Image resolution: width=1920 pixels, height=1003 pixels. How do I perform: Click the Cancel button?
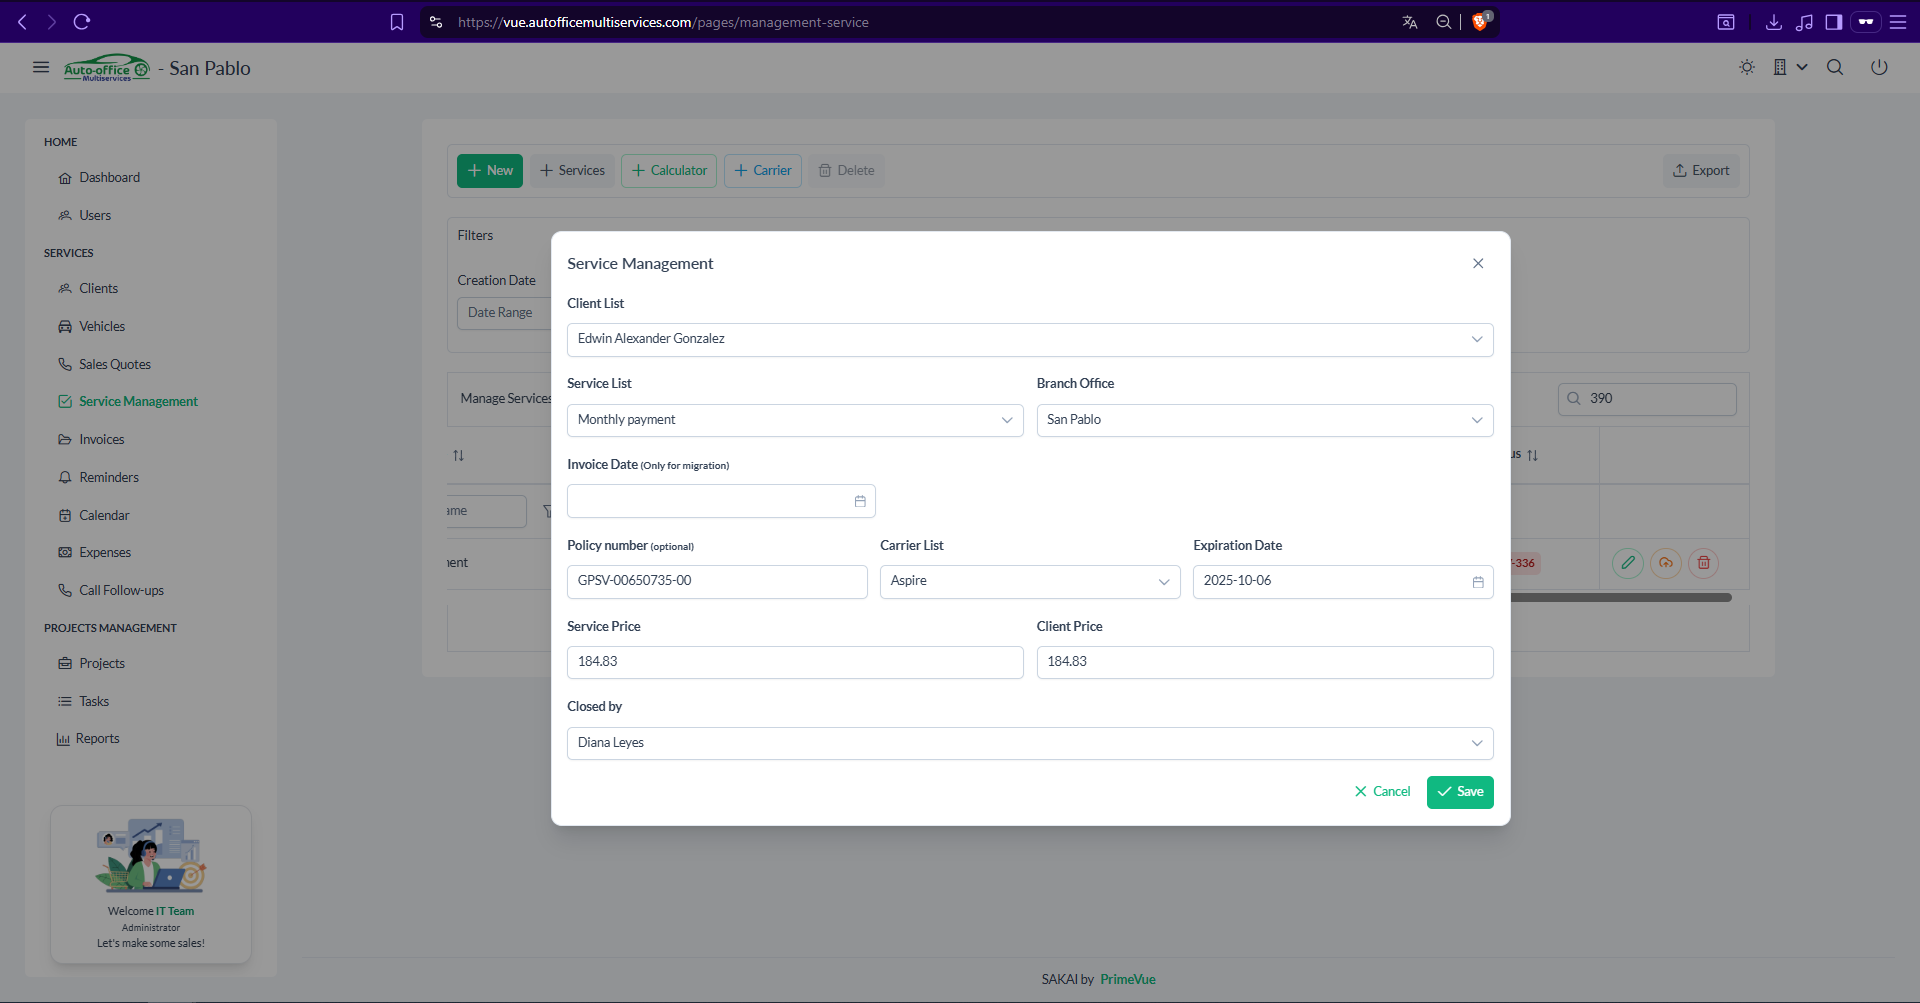(1382, 792)
